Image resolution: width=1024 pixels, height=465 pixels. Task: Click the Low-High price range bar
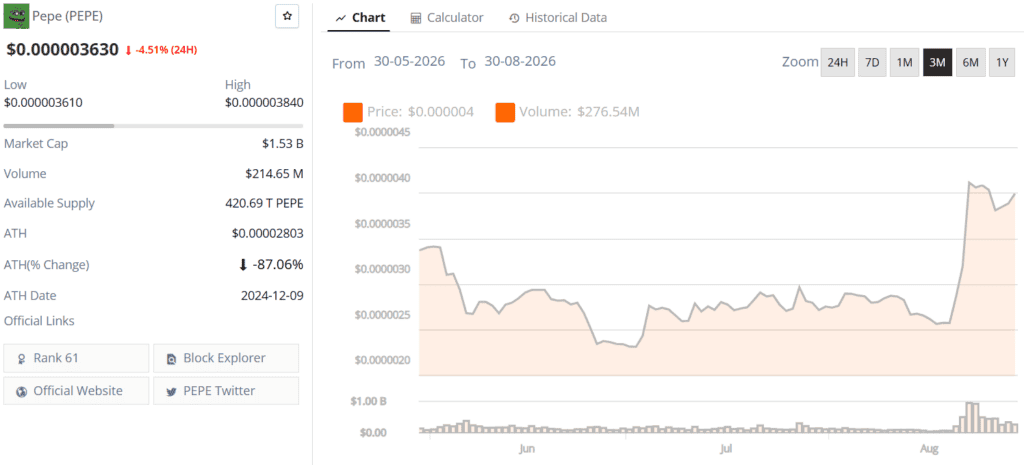153,125
